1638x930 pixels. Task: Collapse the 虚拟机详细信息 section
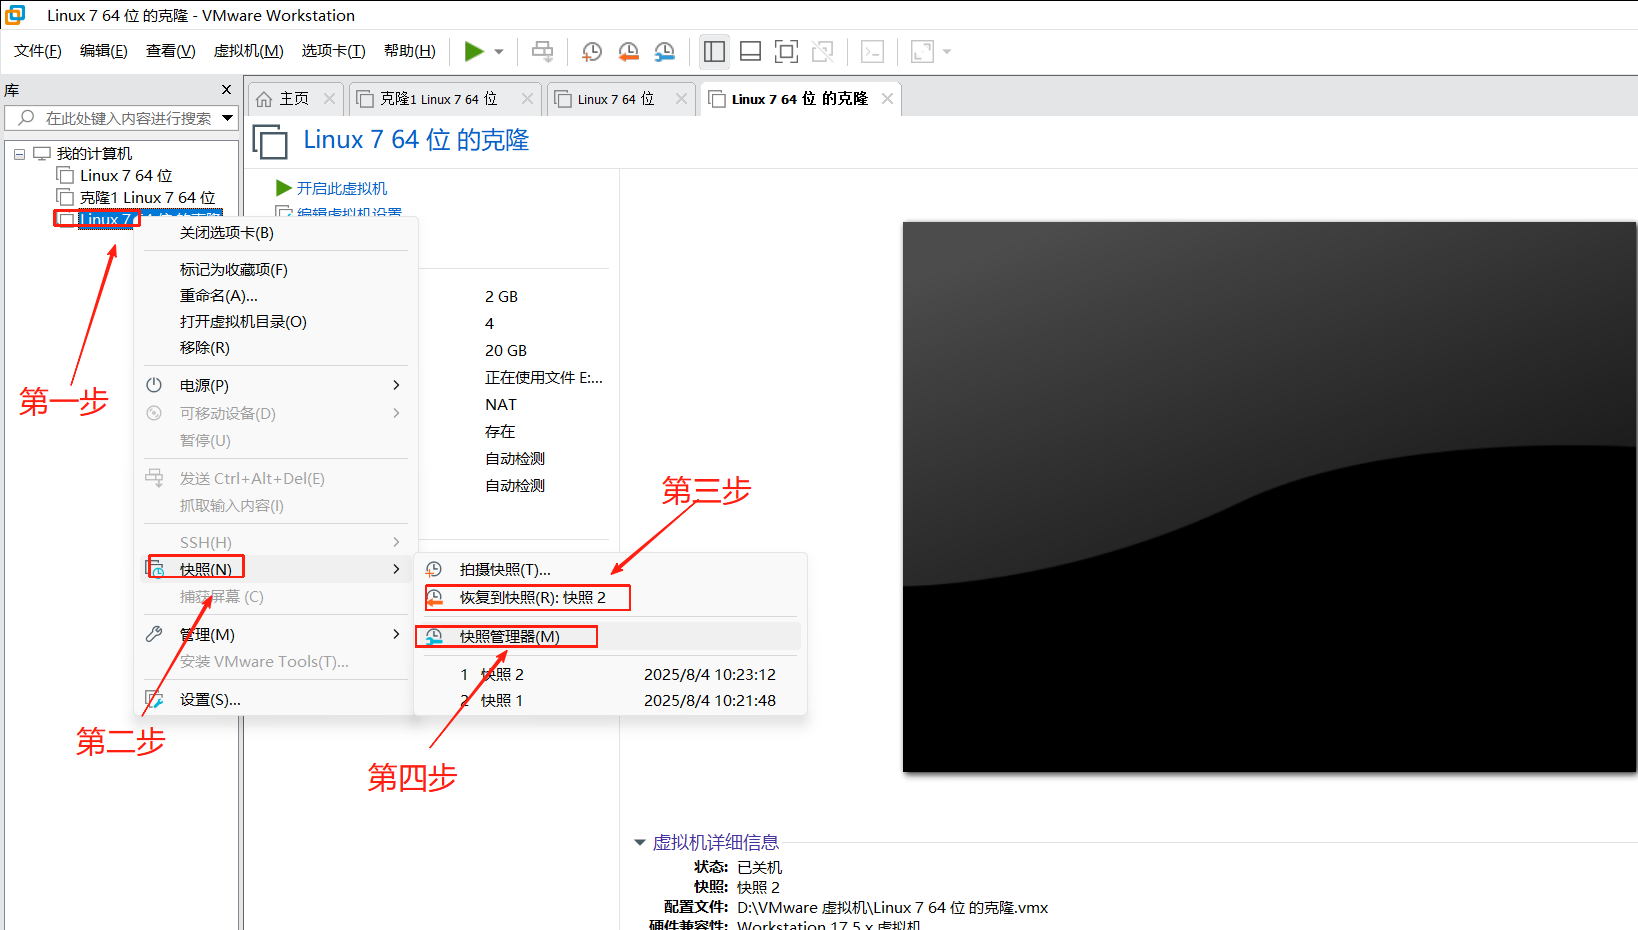click(640, 843)
